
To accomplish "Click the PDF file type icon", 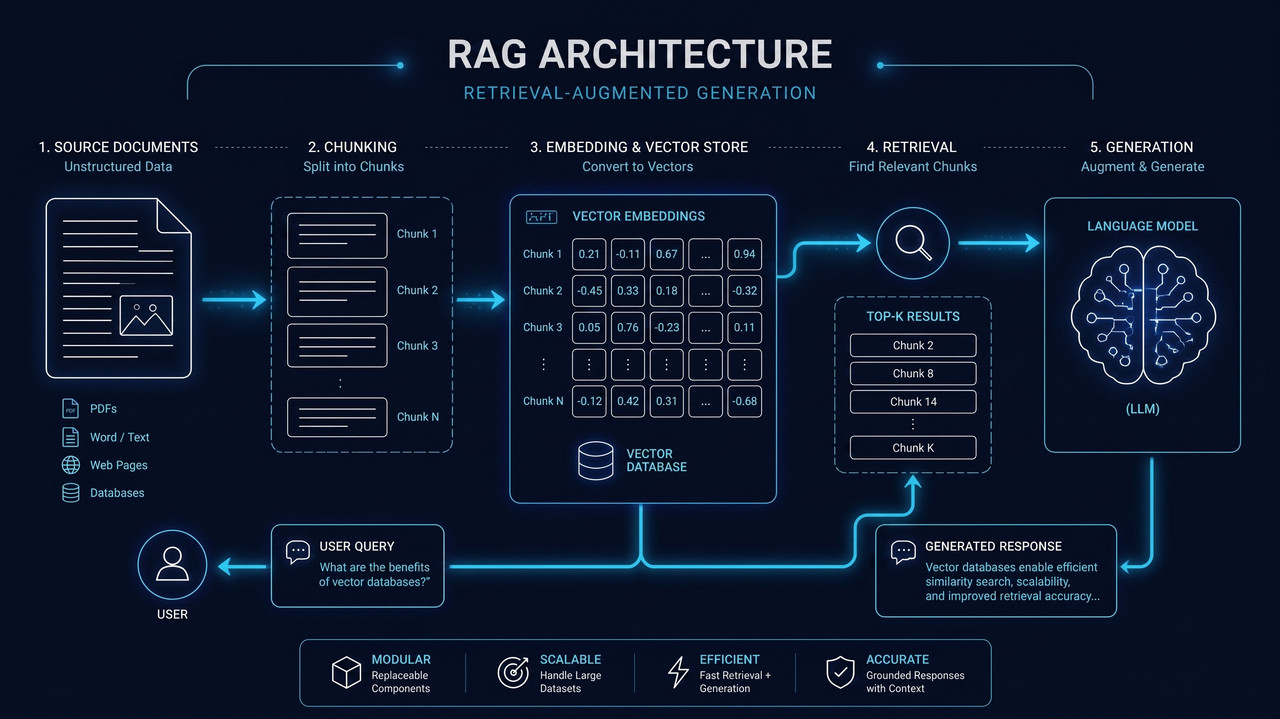I will click(x=71, y=409).
